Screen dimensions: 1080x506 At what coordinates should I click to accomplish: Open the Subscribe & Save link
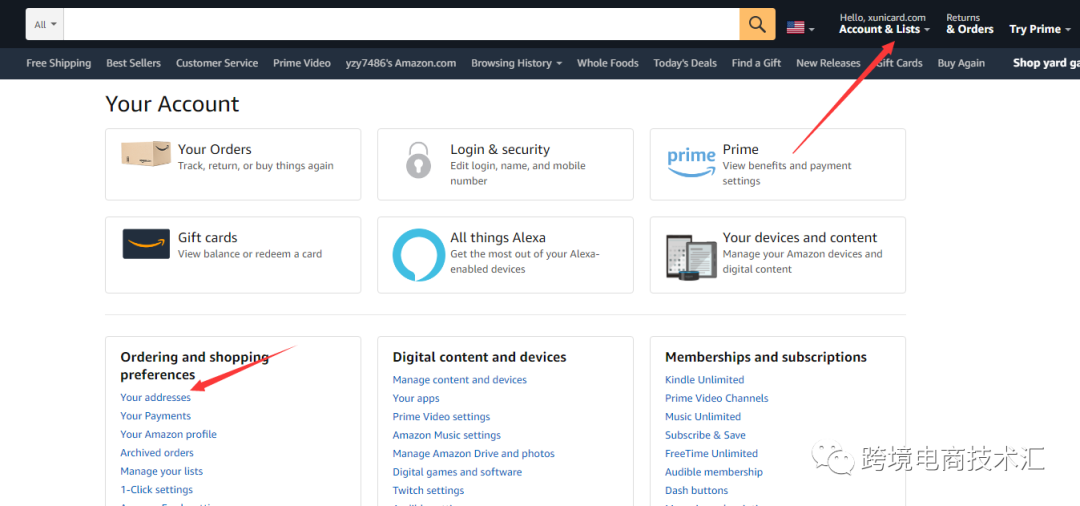pos(705,435)
